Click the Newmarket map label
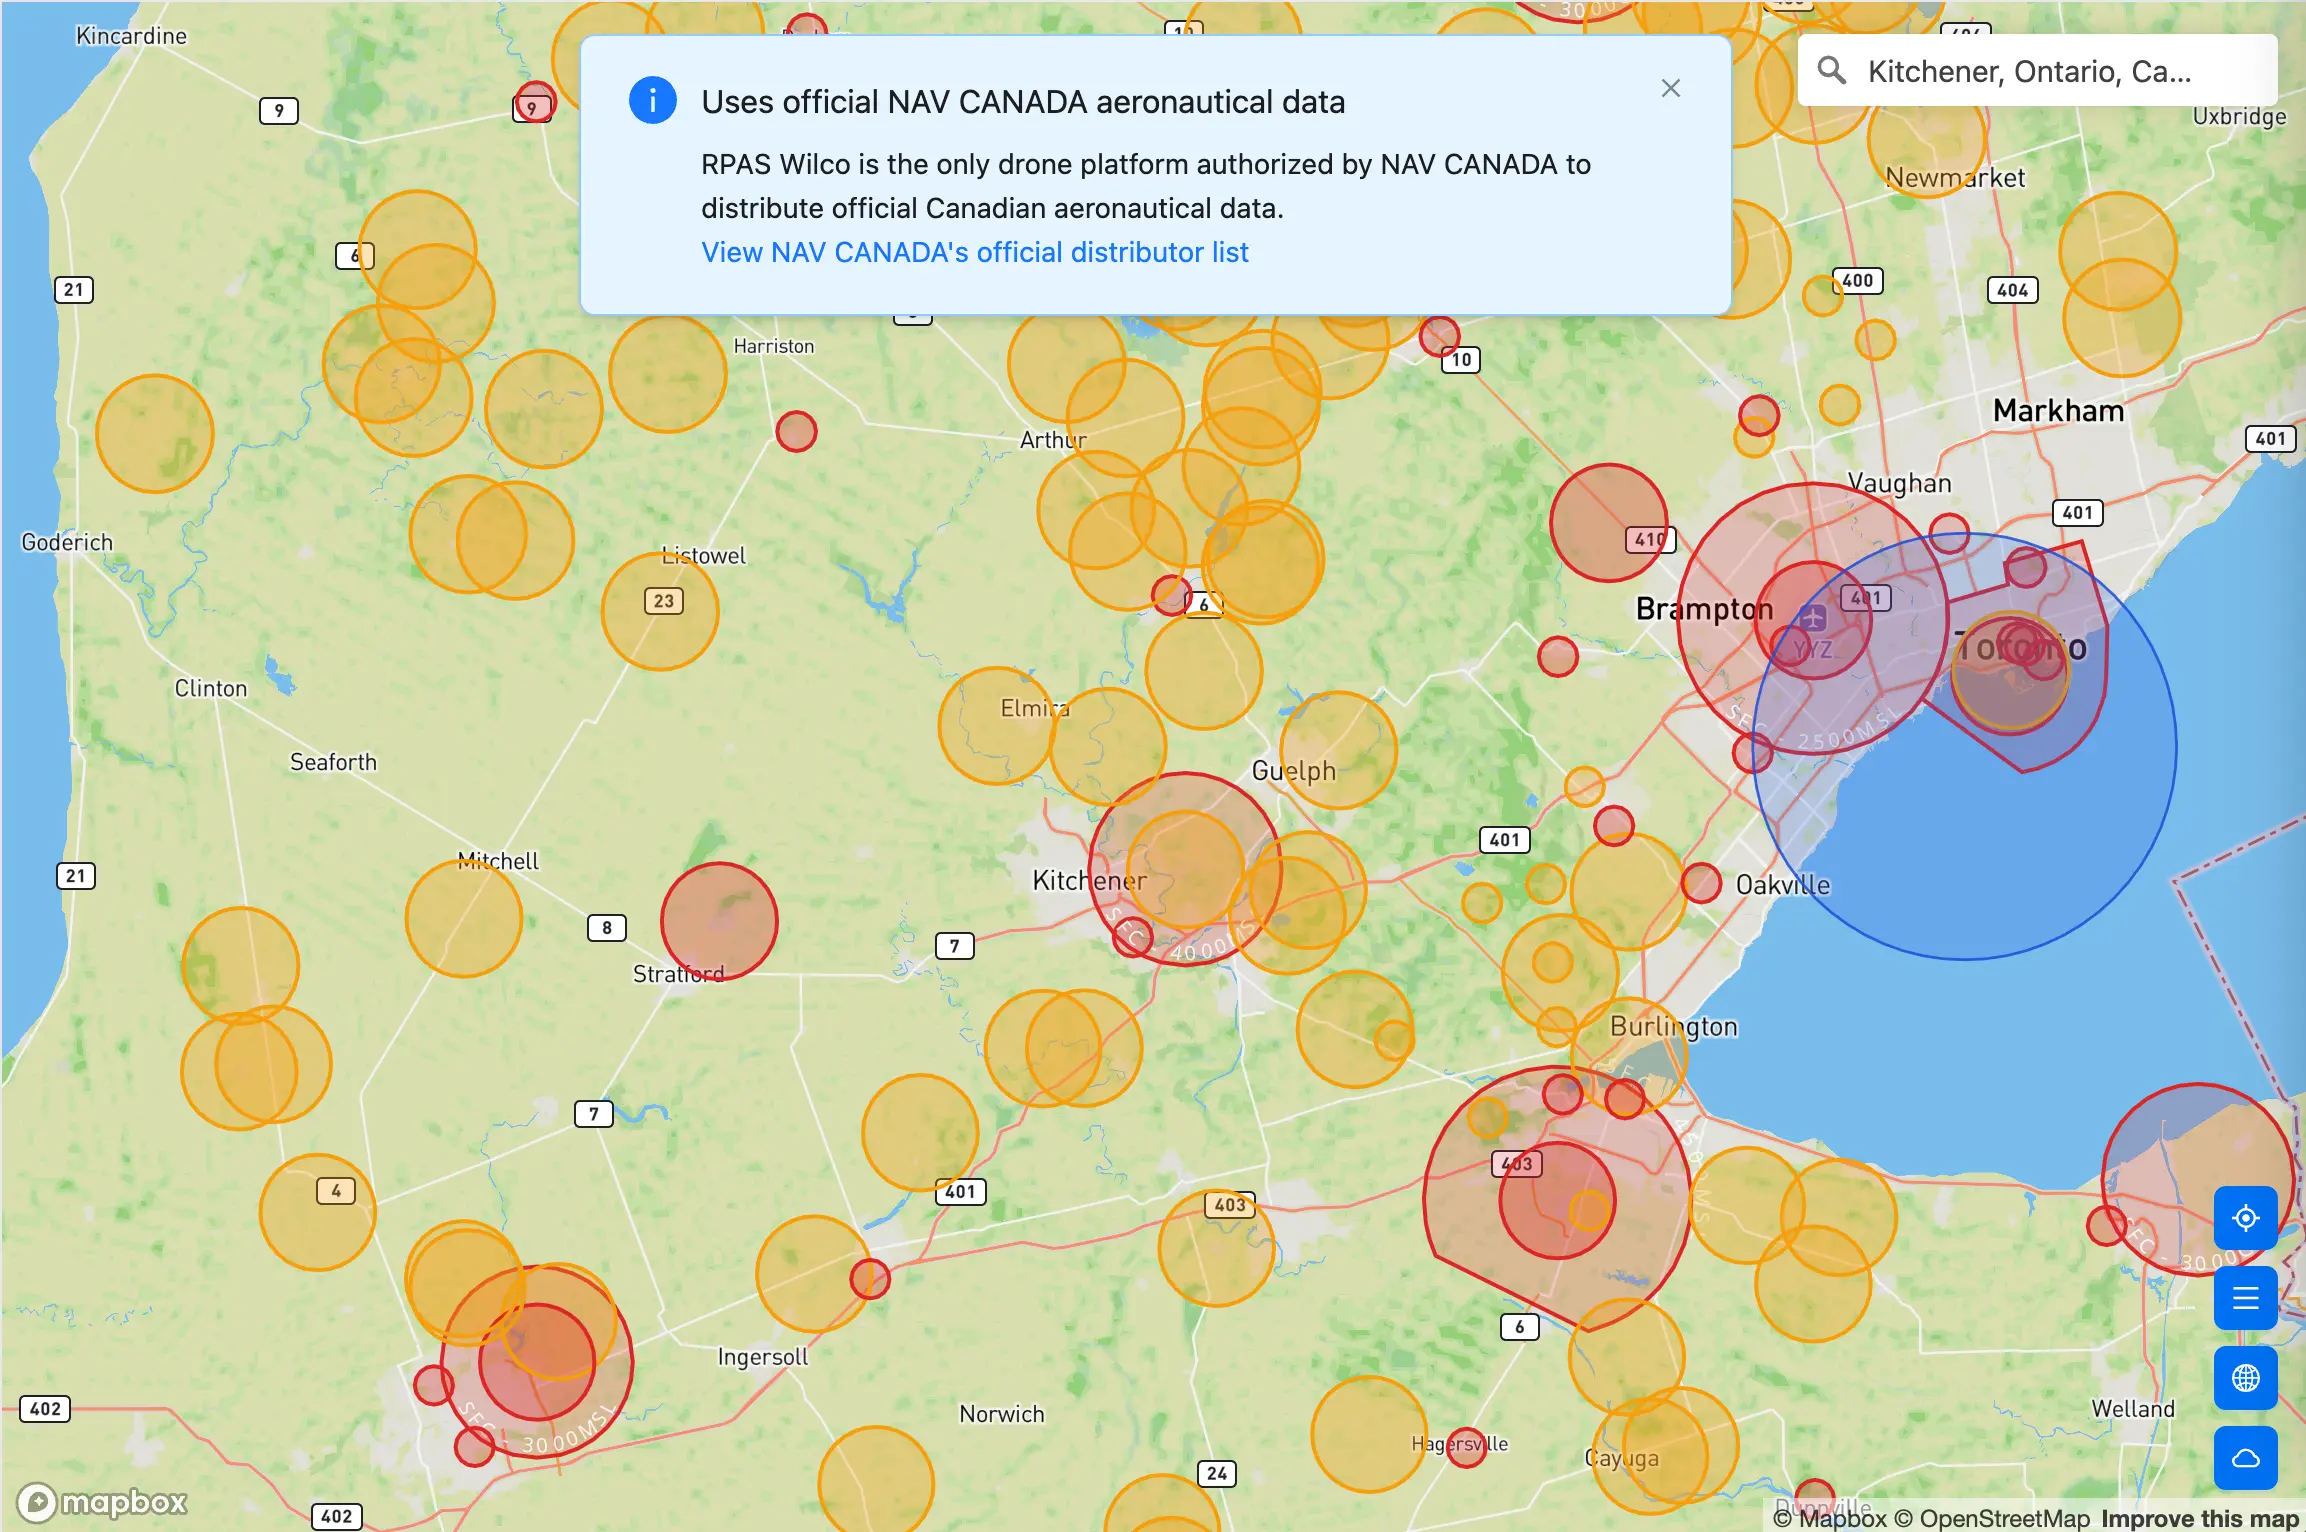 (1955, 177)
